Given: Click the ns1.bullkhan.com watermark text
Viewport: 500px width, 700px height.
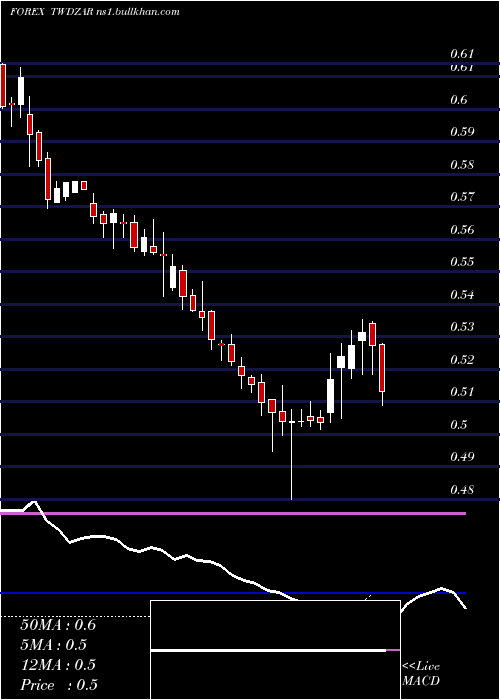Looking at the screenshot, I should (x=138, y=12).
